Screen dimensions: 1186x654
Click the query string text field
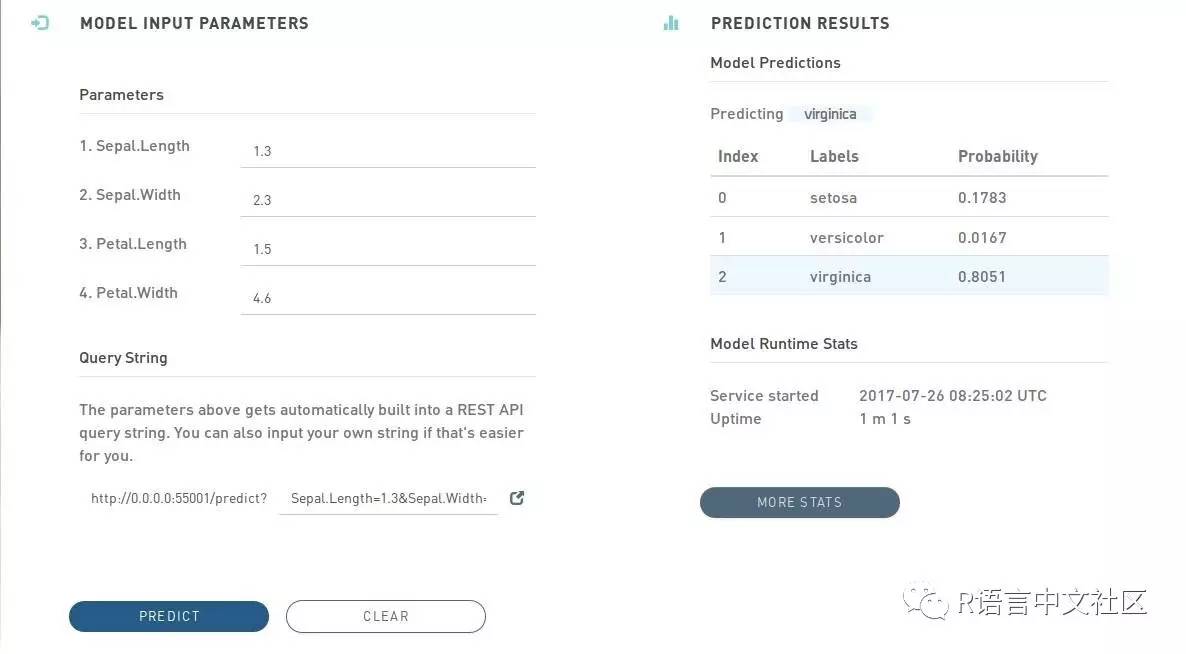388,498
